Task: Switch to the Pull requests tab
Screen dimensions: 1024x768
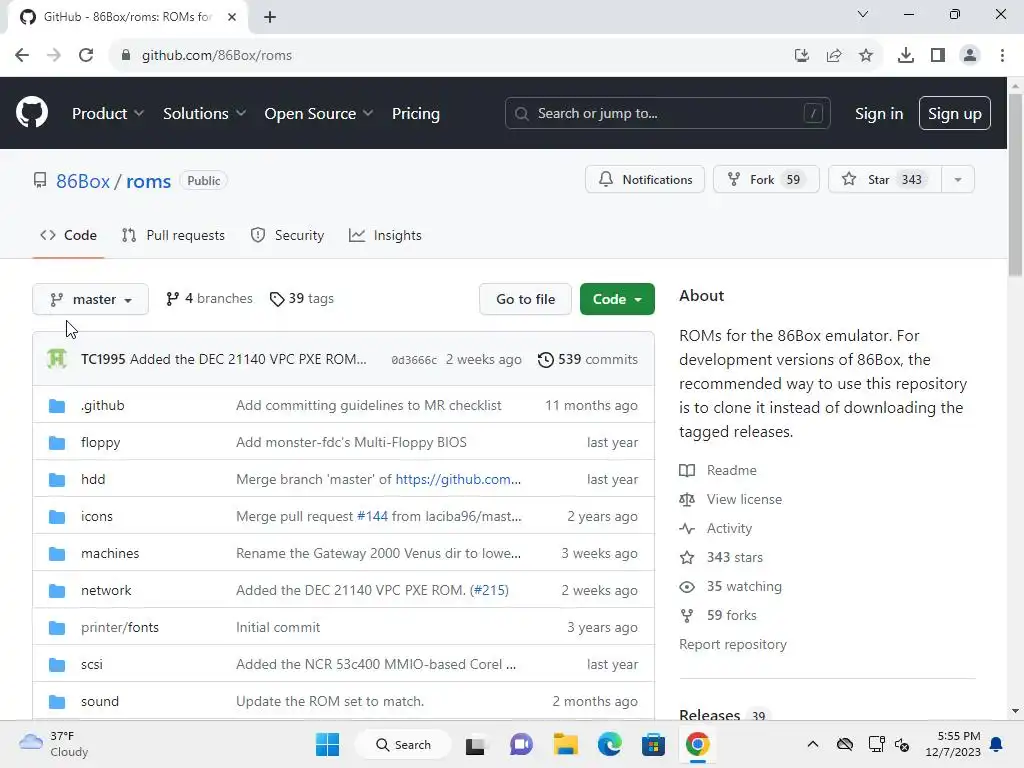Action: (x=173, y=235)
